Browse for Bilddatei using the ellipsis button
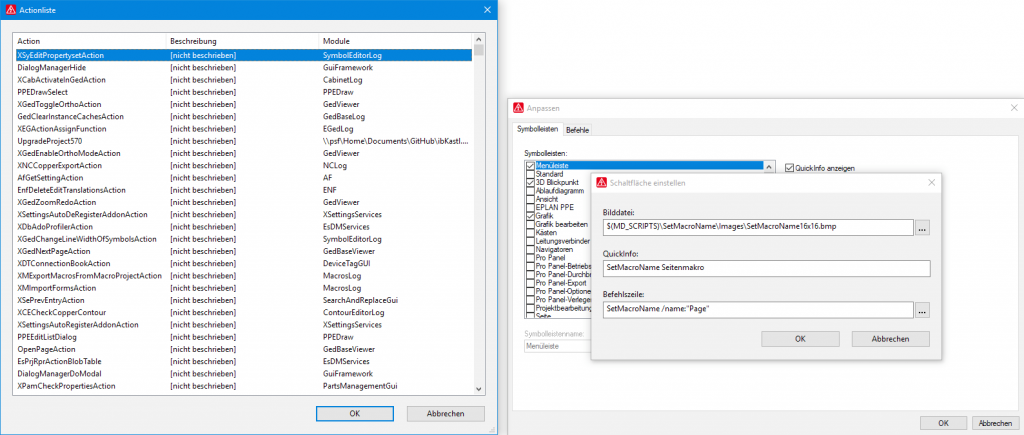 point(922,228)
